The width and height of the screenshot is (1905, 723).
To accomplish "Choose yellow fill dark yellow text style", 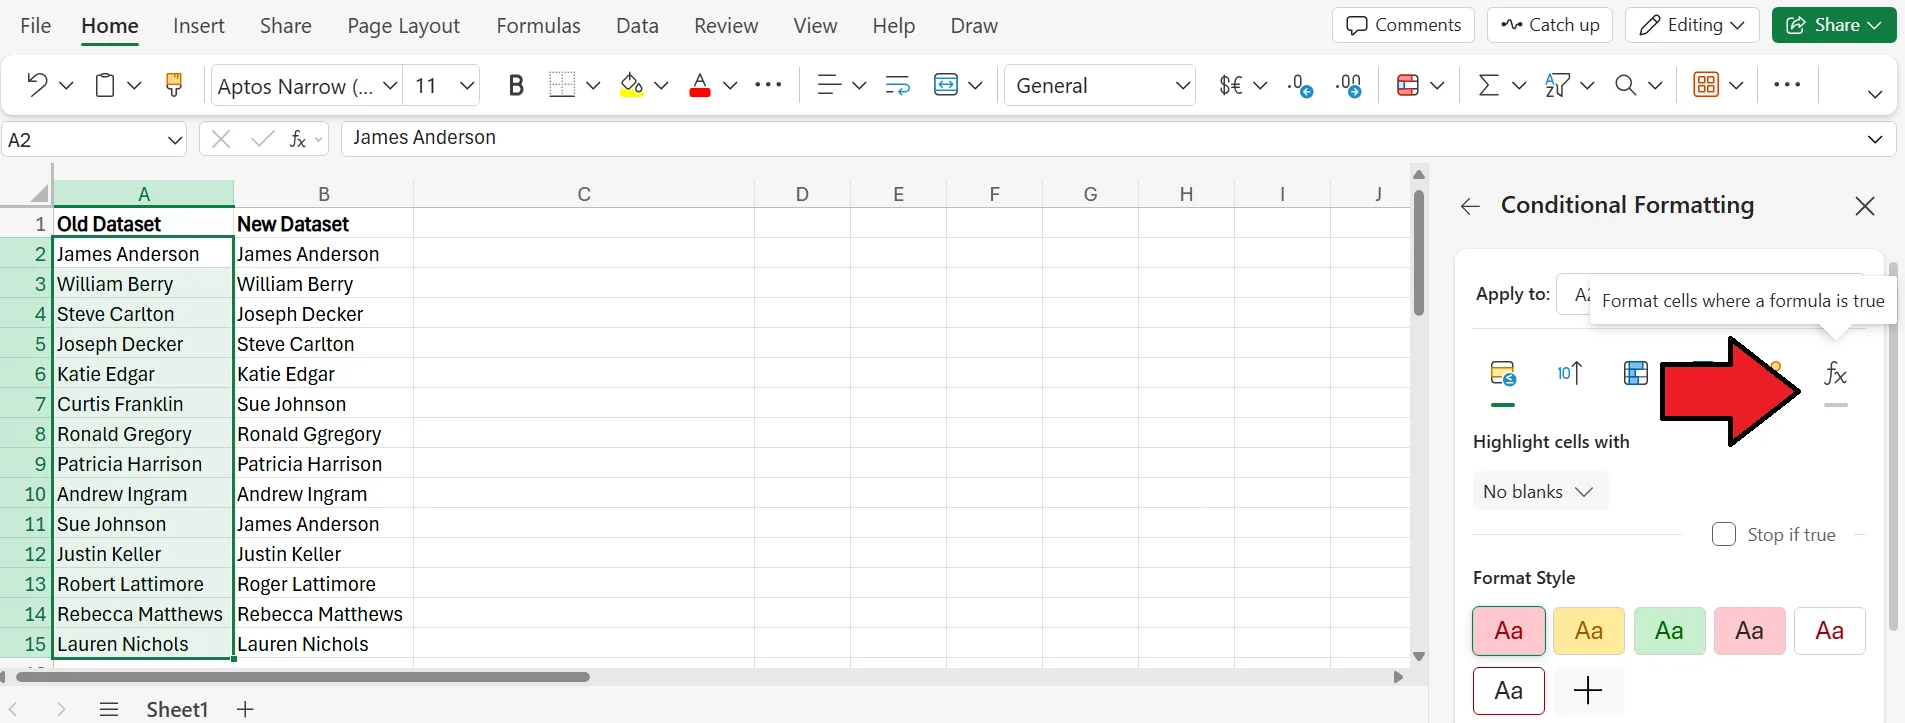I will tap(1589, 631).
